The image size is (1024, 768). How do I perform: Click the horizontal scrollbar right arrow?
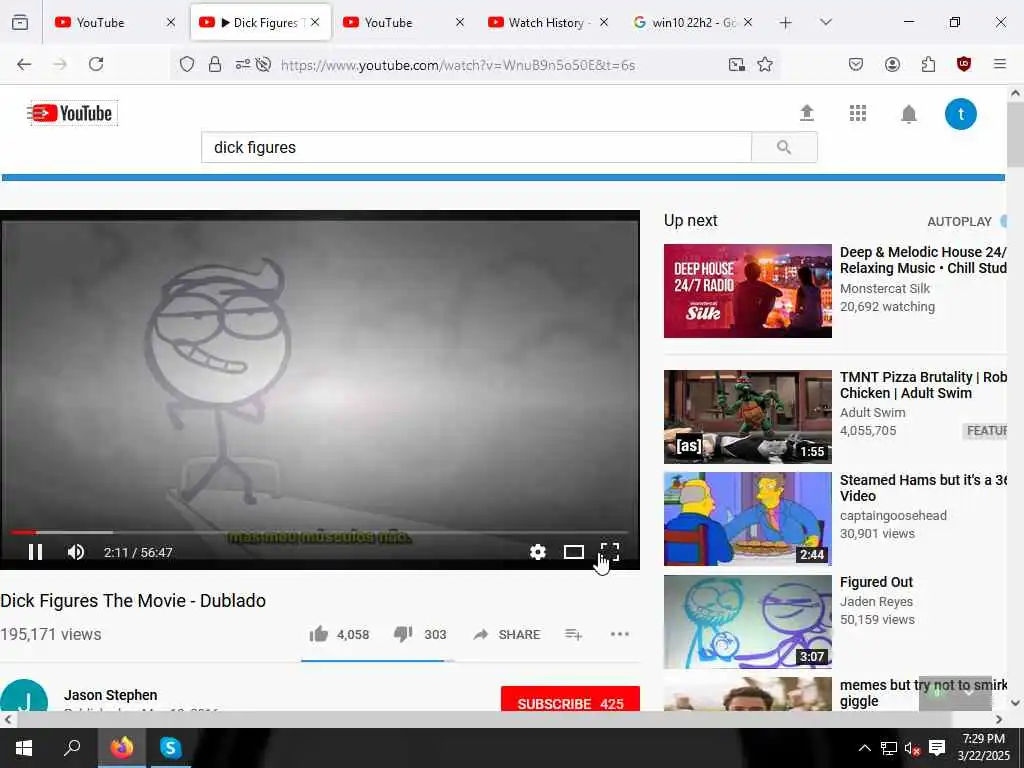(999, 720)
